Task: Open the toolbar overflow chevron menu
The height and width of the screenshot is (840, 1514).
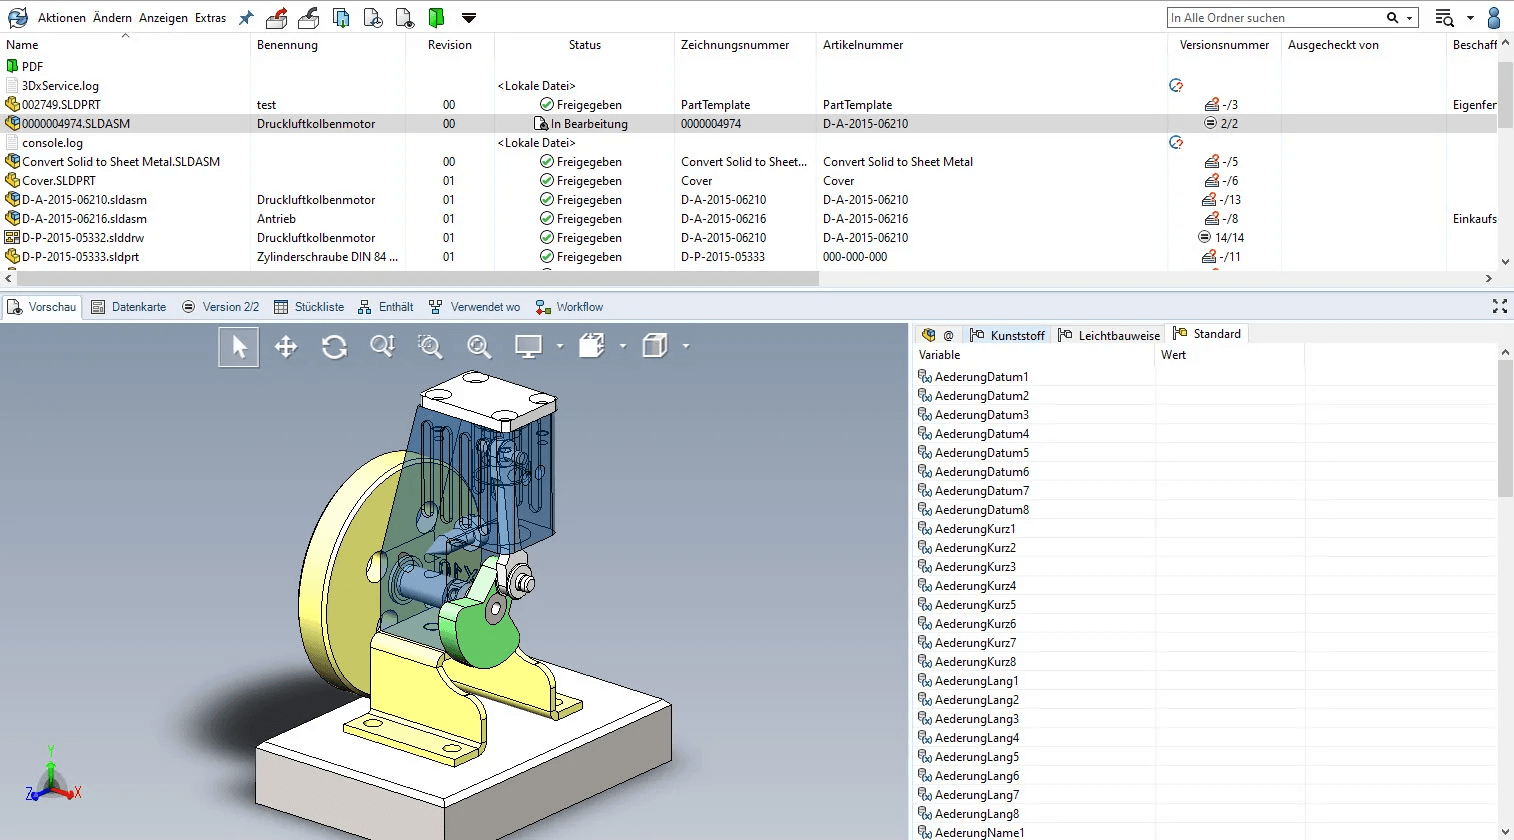Action: click(x=468, y=17)
